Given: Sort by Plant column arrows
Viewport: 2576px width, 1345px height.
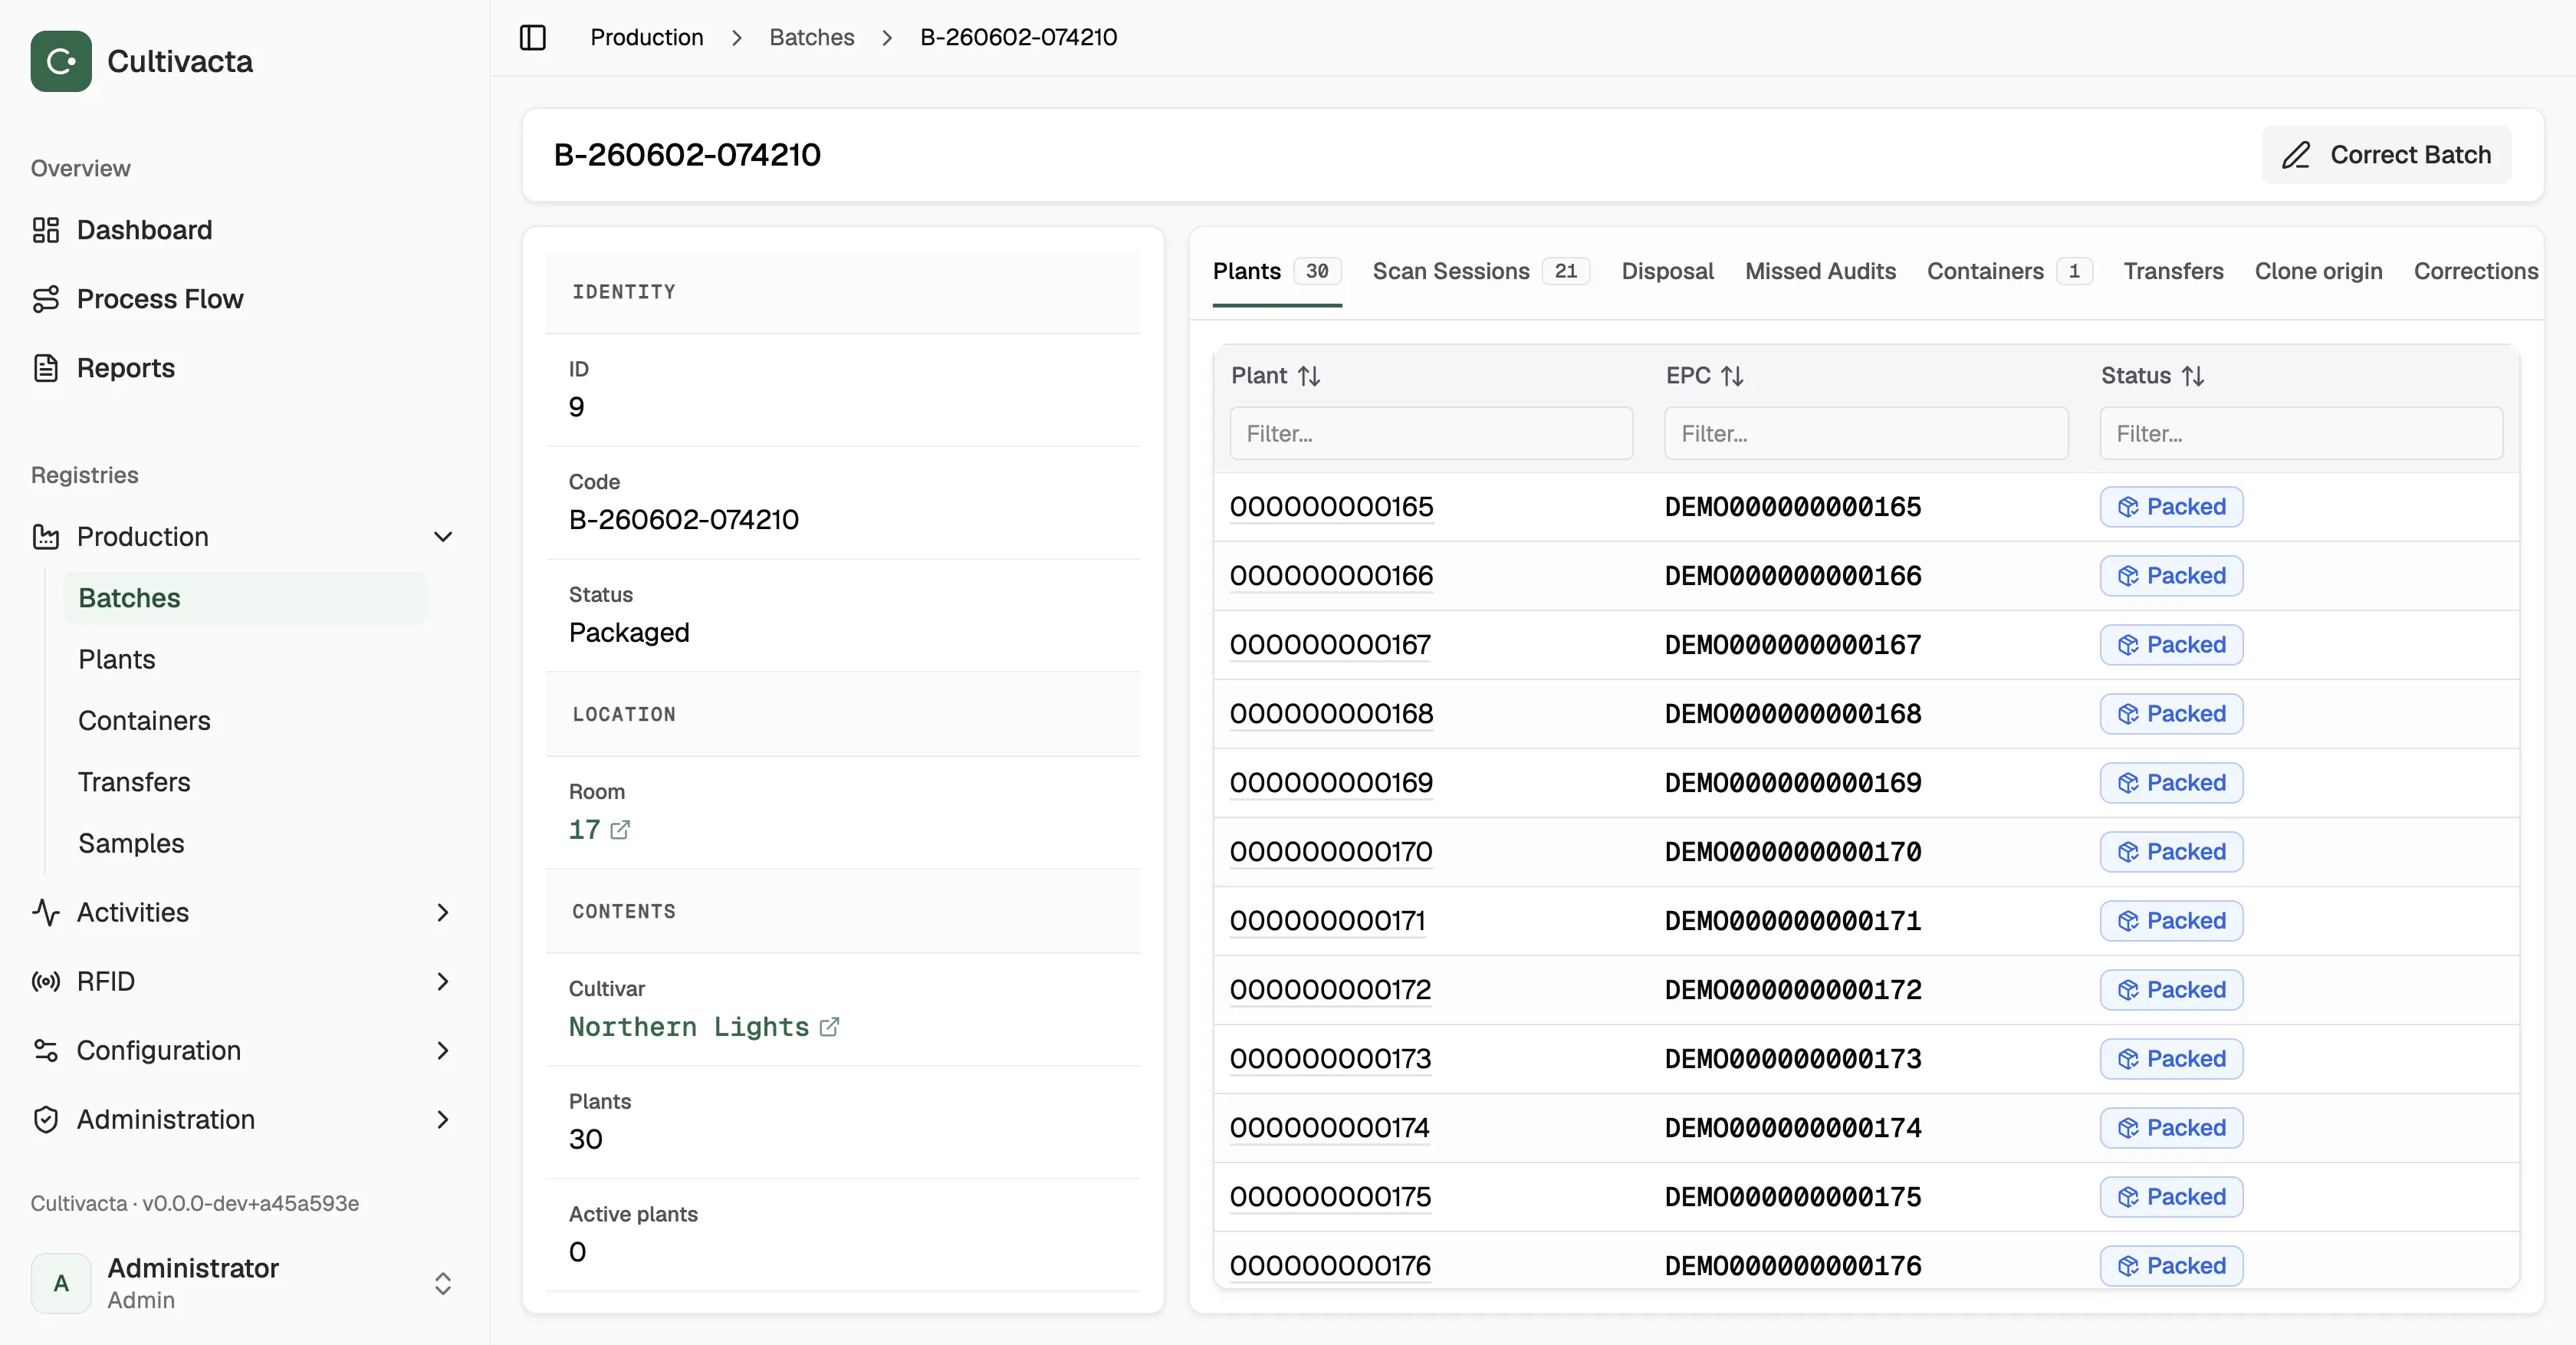Looking at the screenshot, I should (1310, 376).
